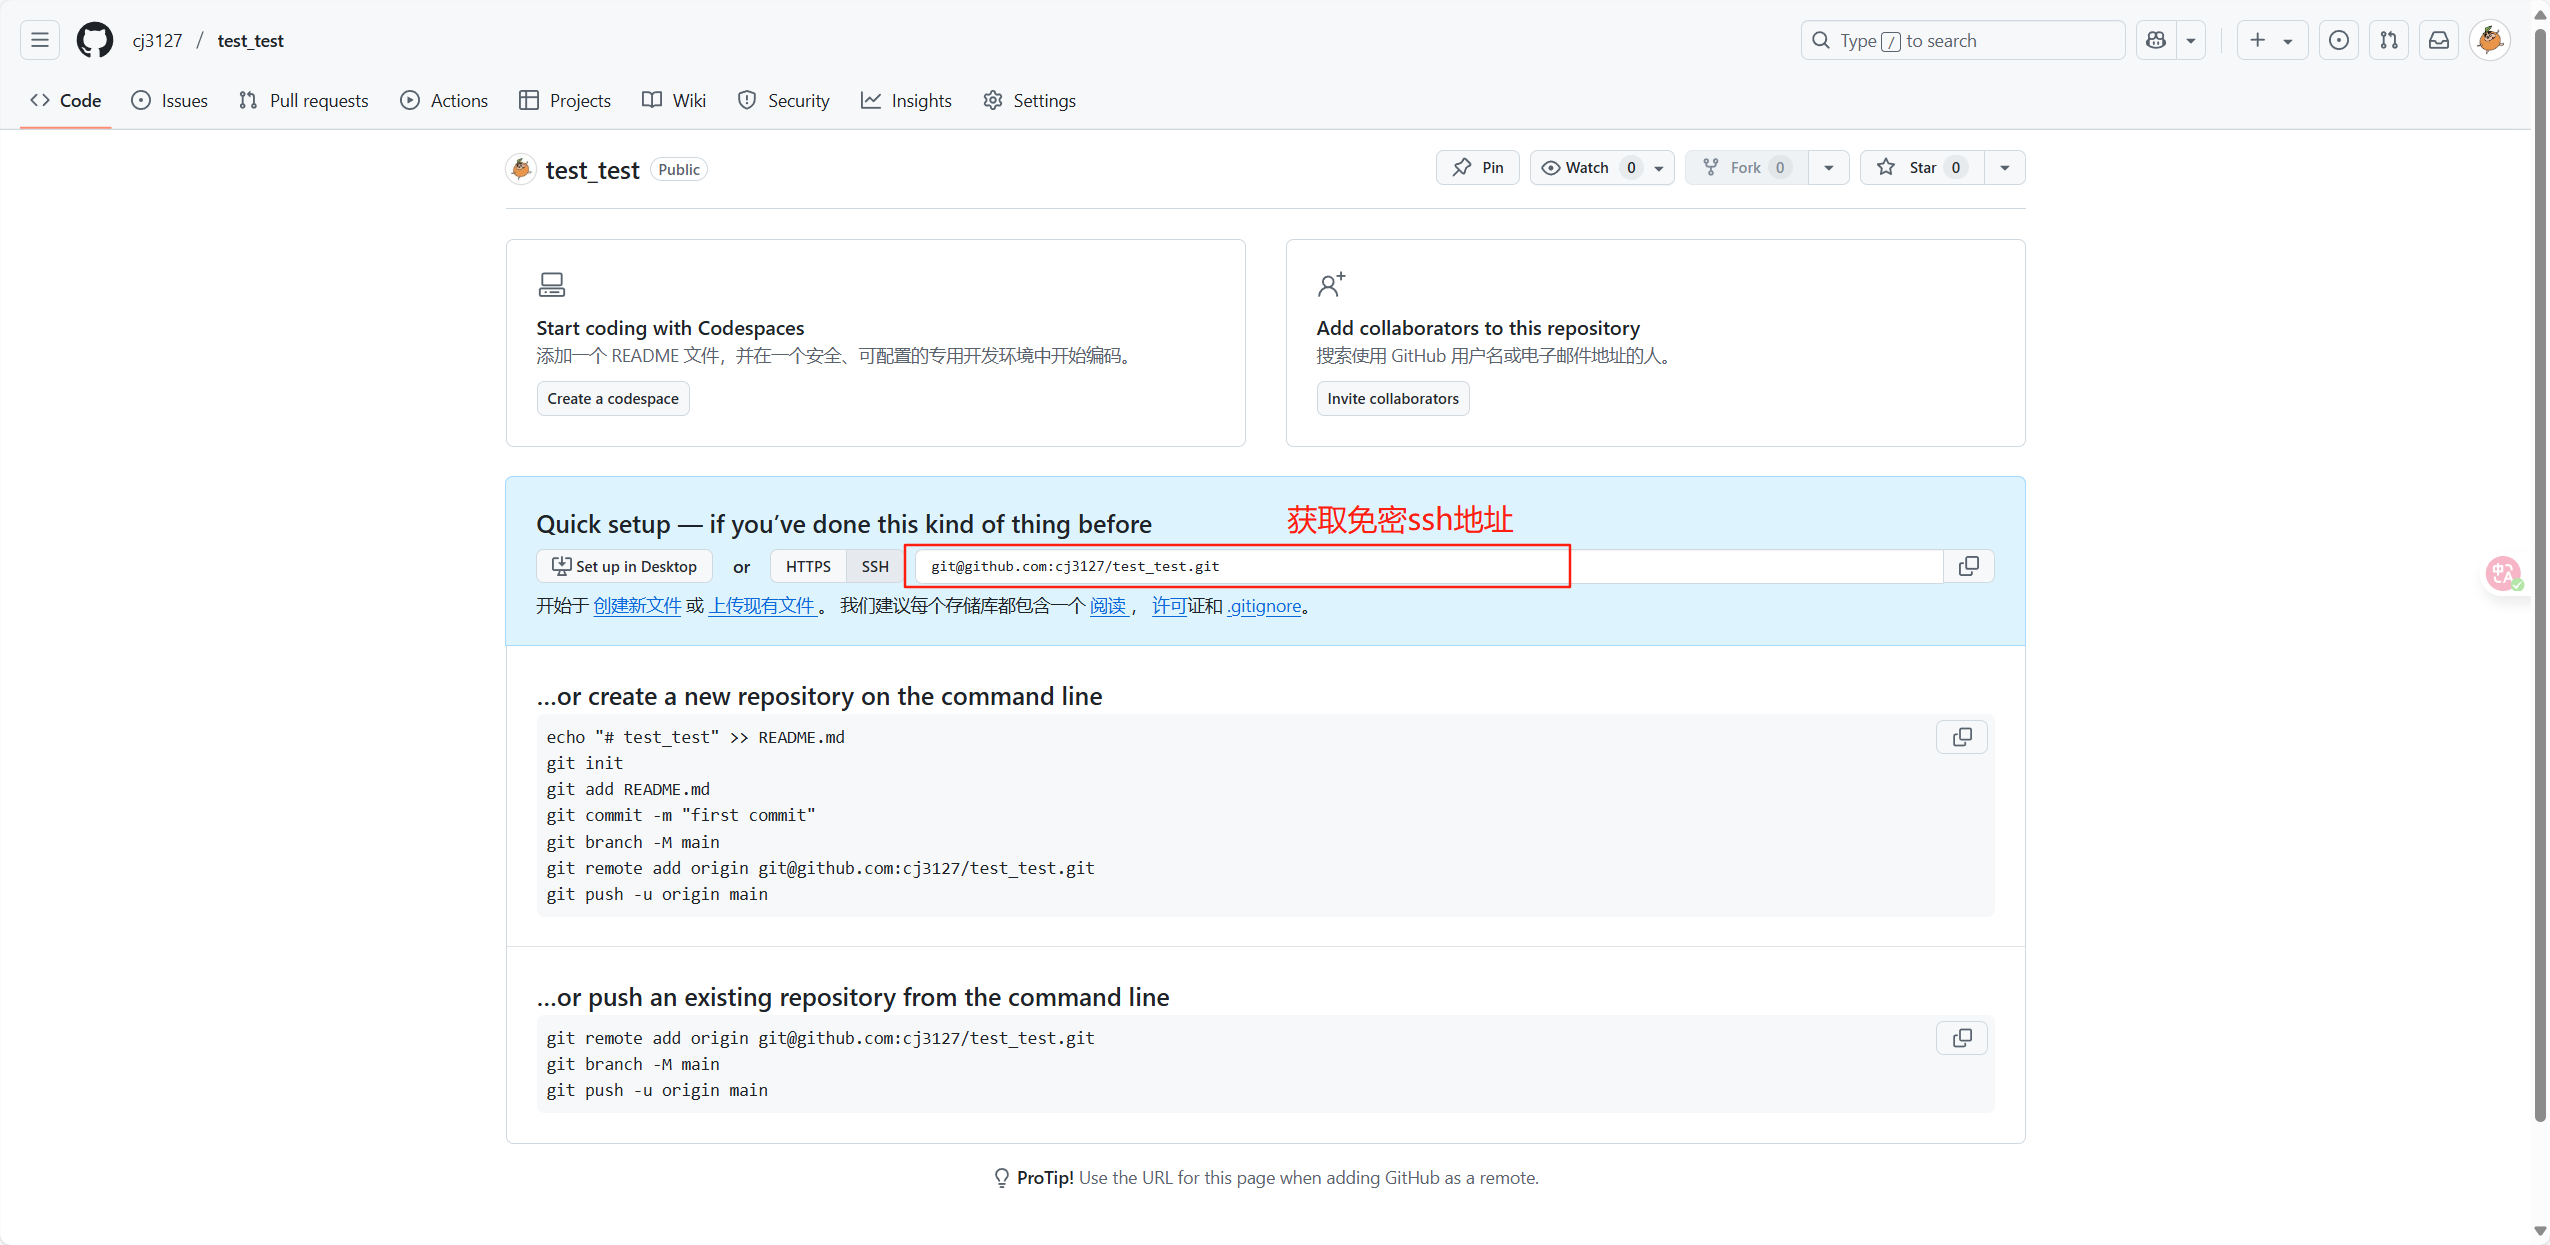The image size is (2550, 1245).
Task: Switch to the Actions tab
Action: (444, 100)
